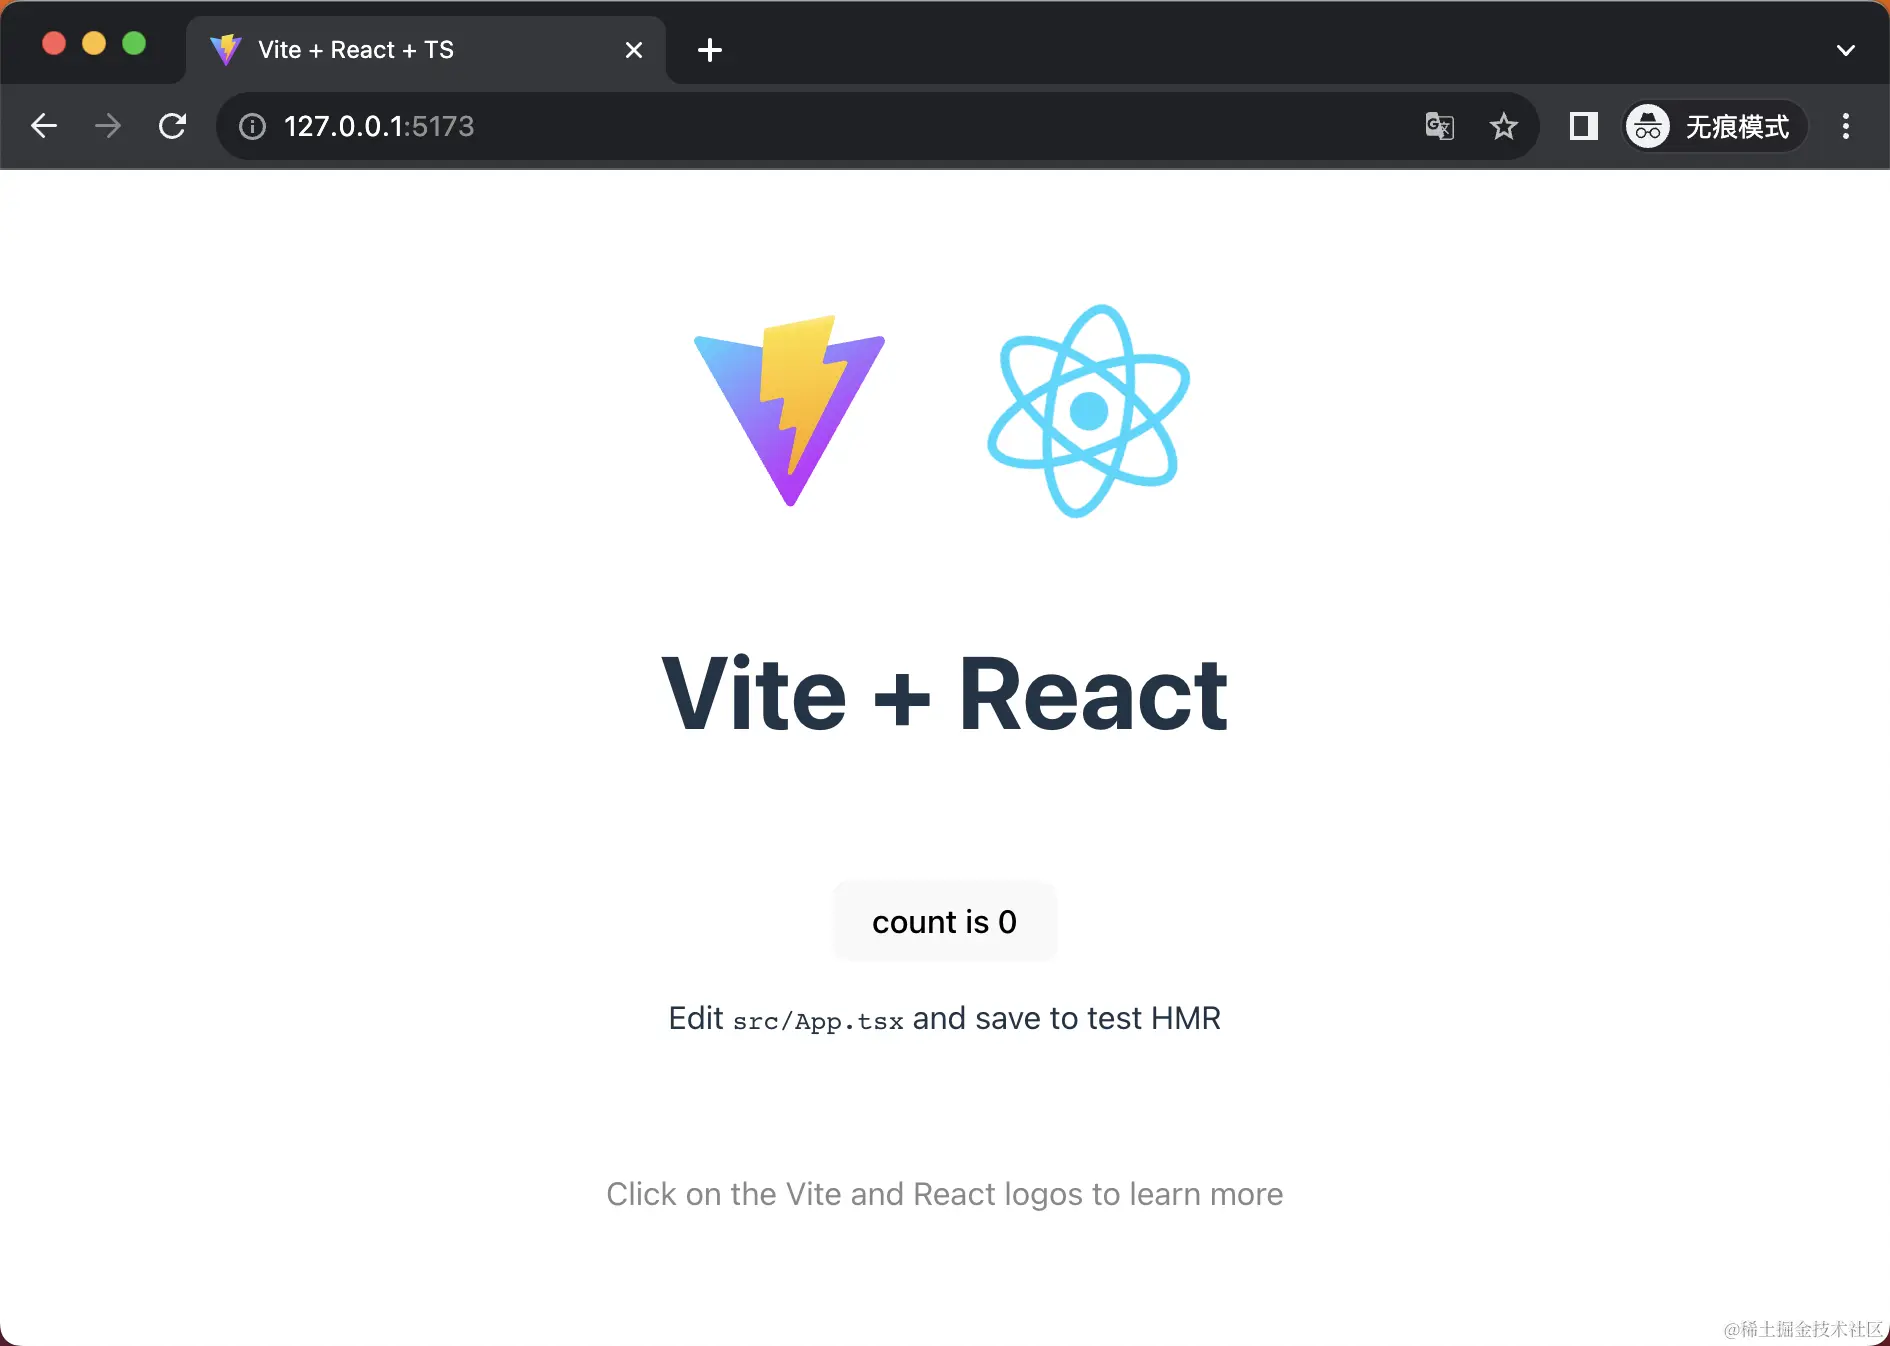1890x1346 pixels.
Task: Open new tab with plus button
Action: click(710, 50)
